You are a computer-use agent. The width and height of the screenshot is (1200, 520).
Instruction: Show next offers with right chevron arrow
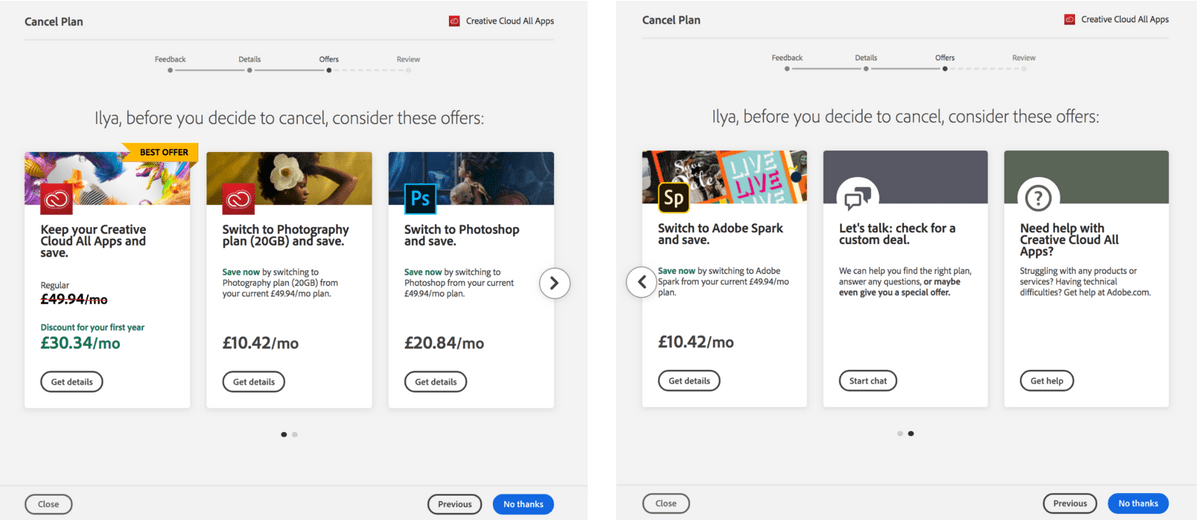point(554,283)
